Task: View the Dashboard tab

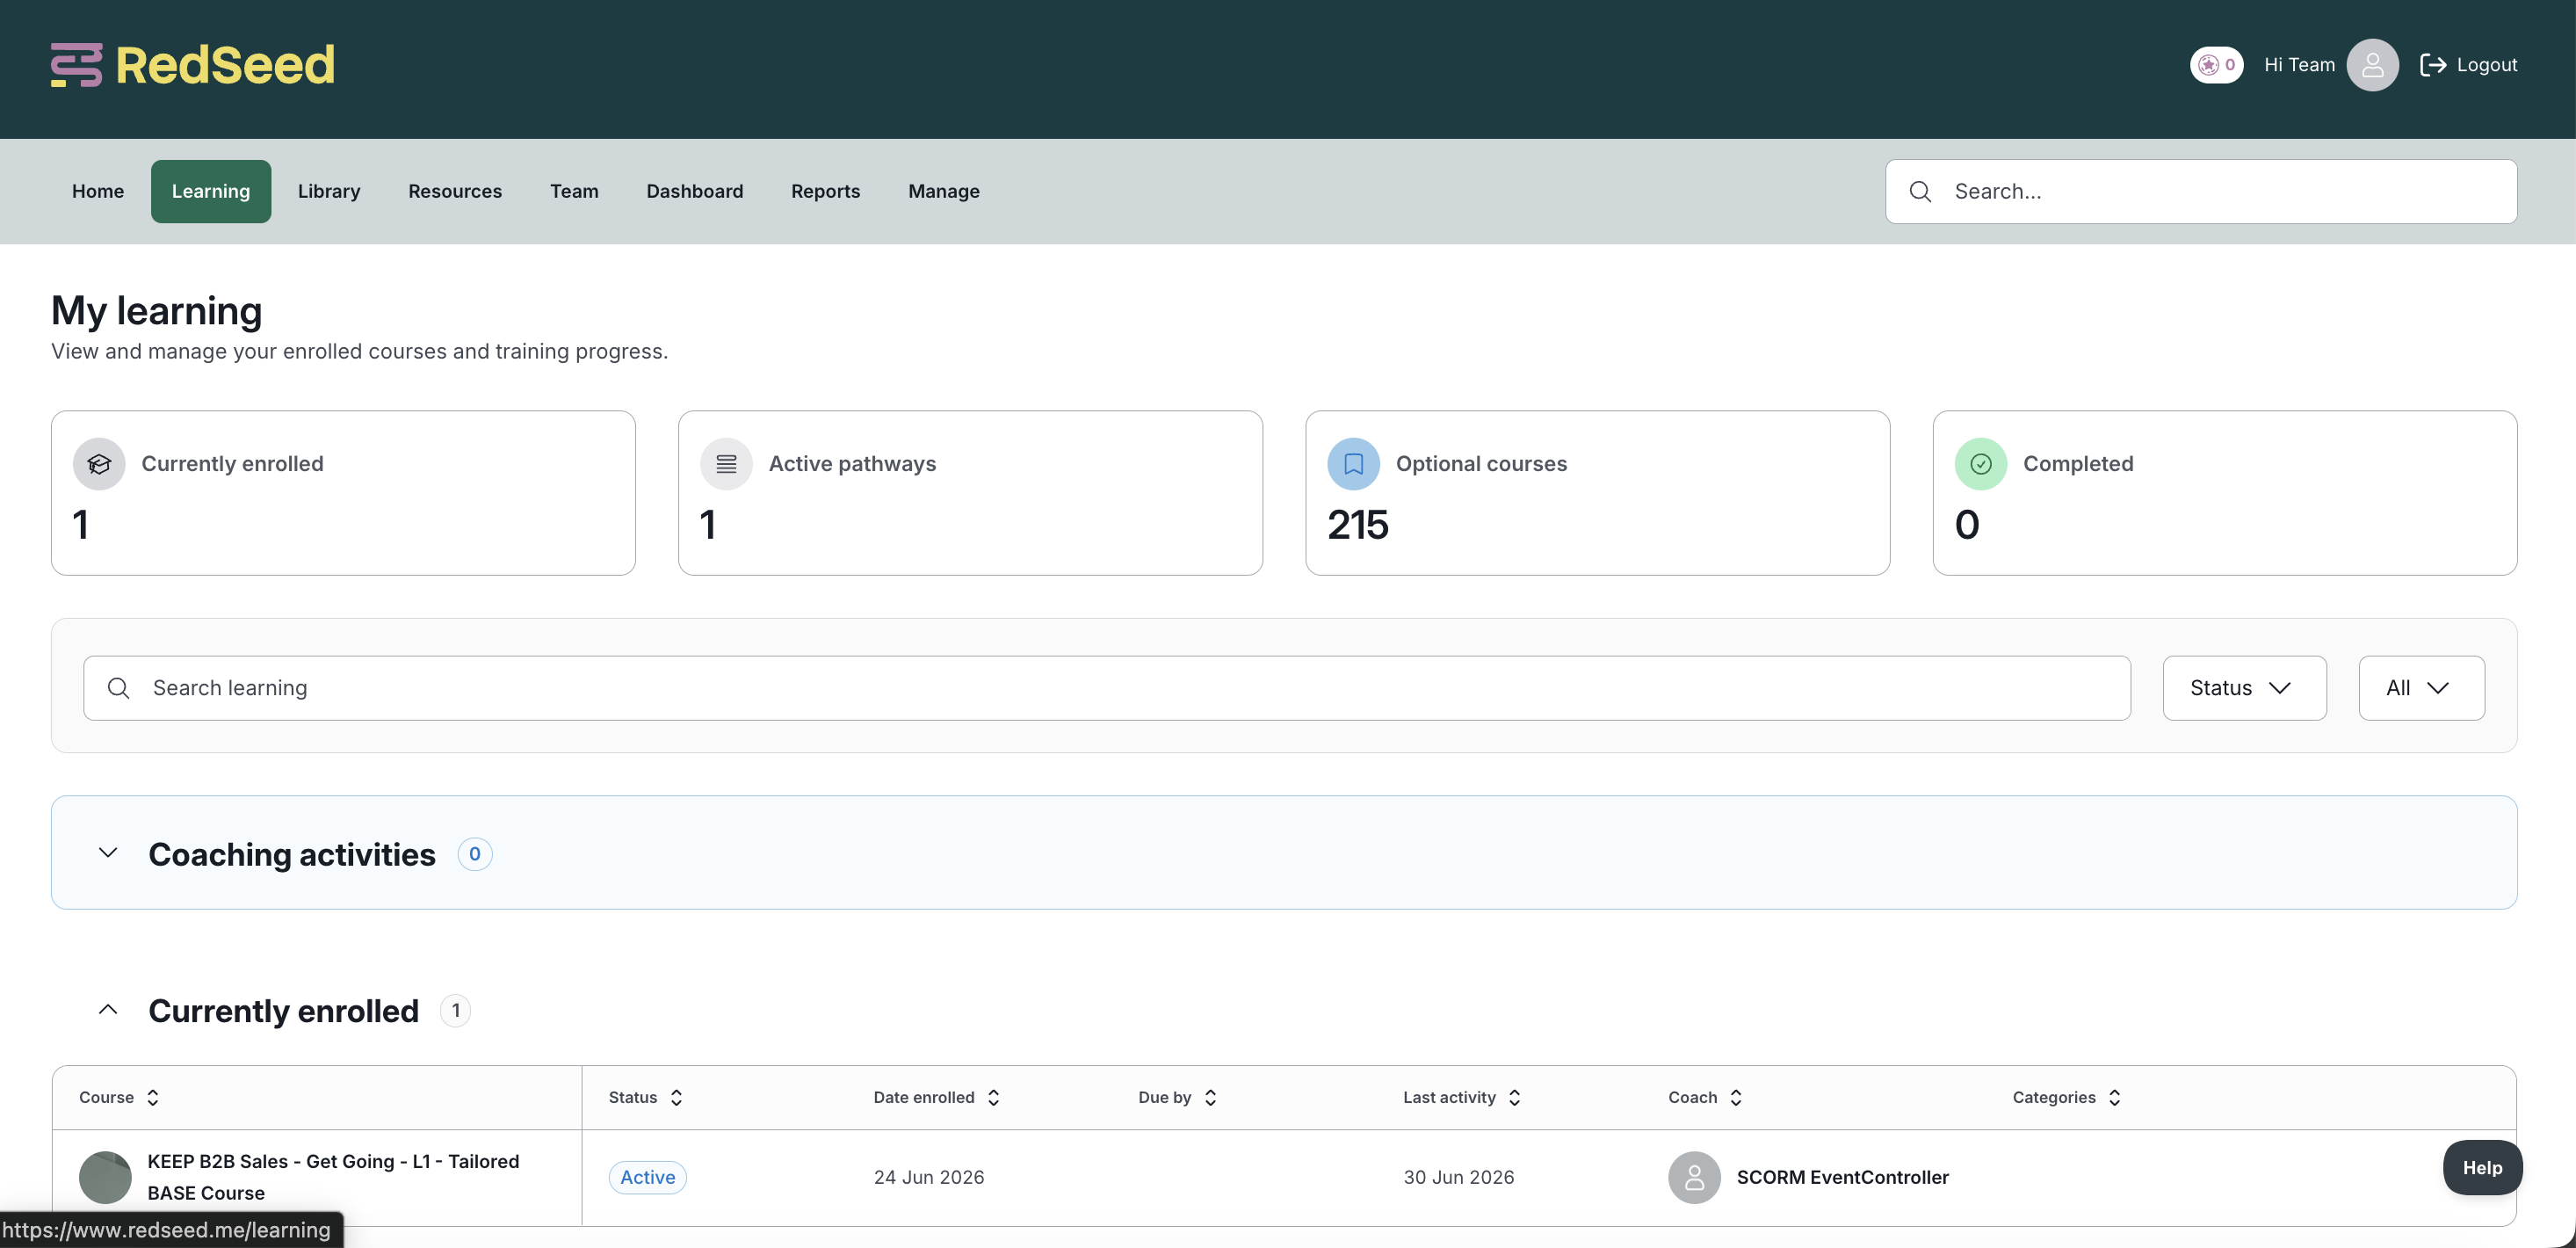Action: coord(695,191)
